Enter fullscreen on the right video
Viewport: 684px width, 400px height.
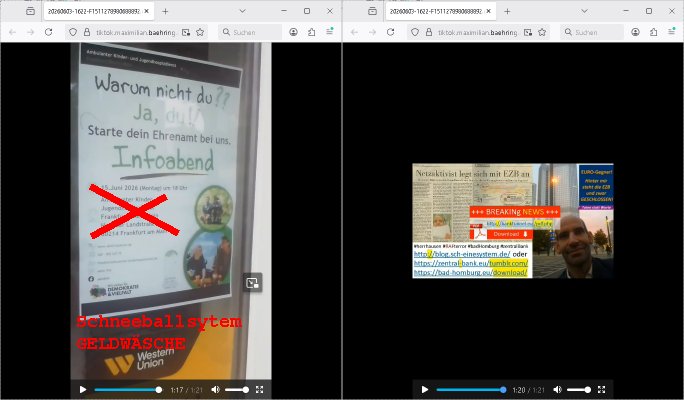click(602, 390)
